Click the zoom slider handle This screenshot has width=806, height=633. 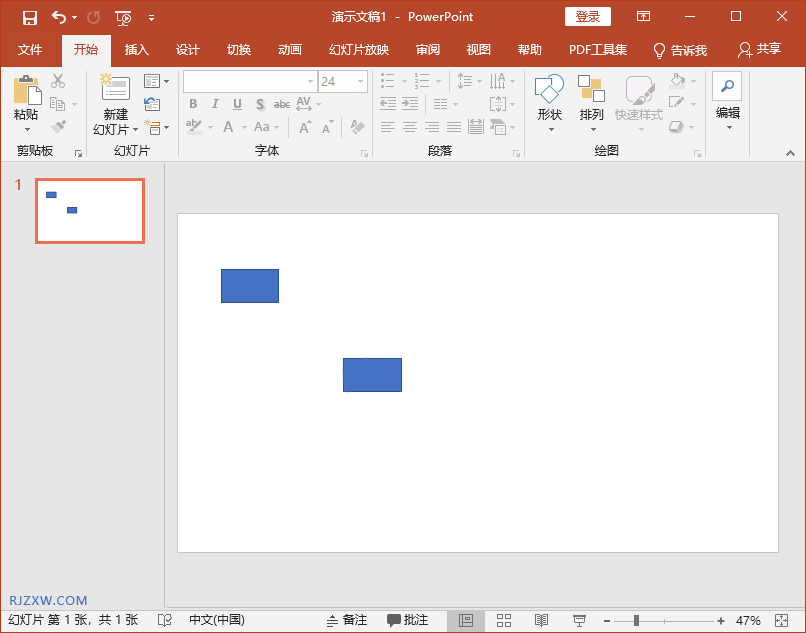pos(636,621)
